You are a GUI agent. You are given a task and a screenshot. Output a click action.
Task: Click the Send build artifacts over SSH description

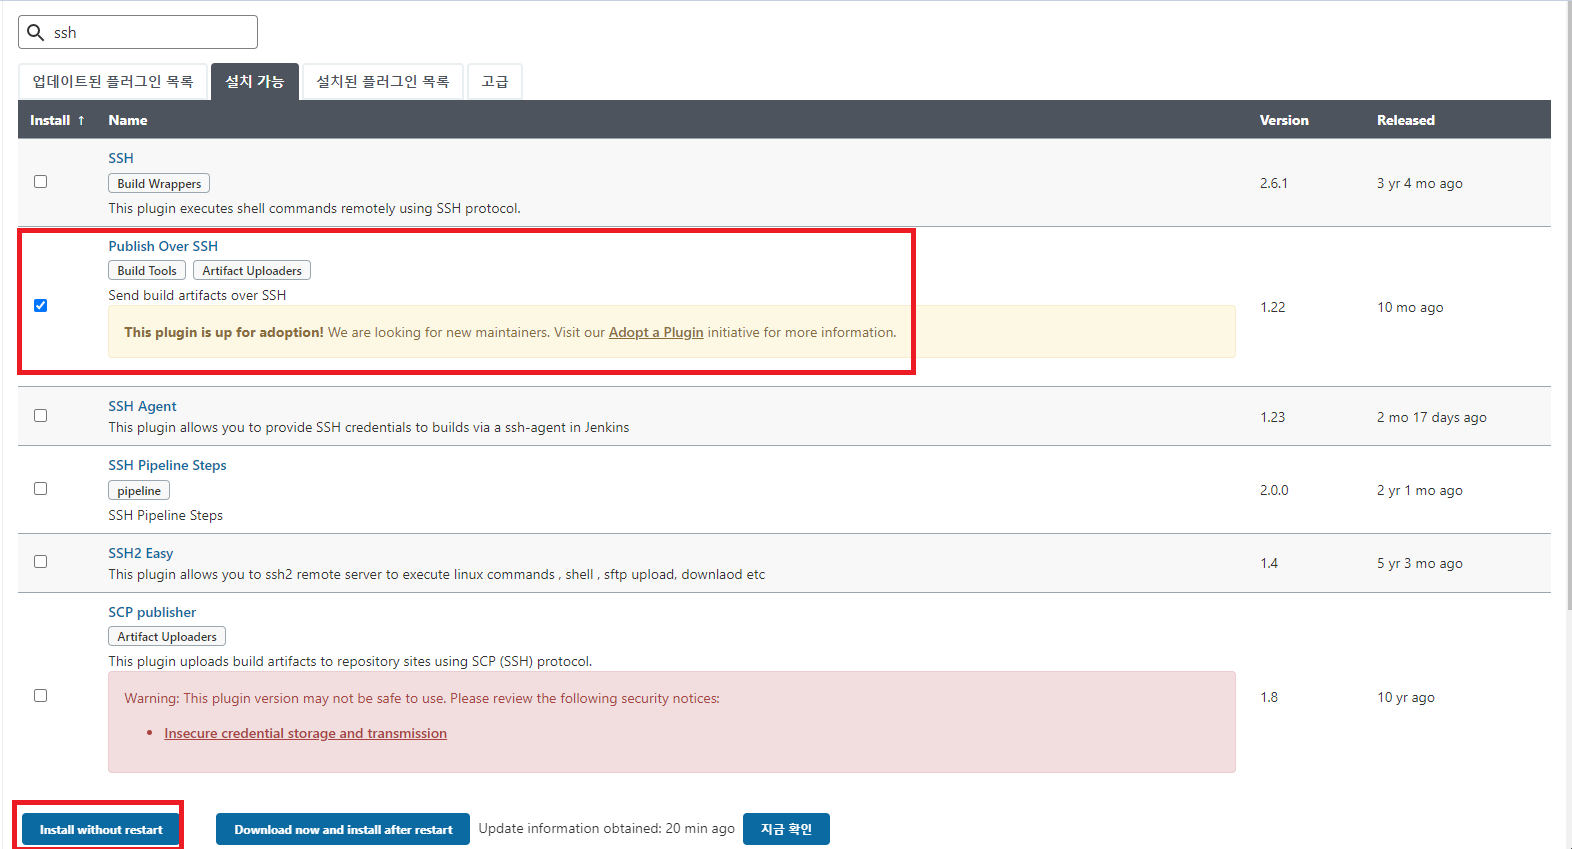point(197,295)
